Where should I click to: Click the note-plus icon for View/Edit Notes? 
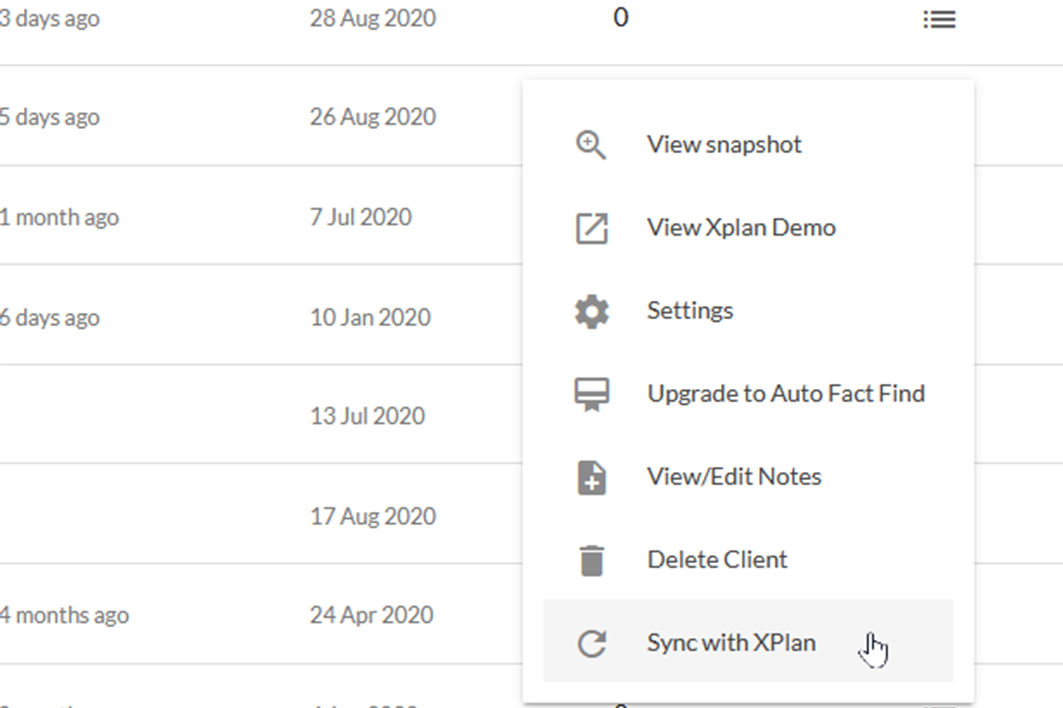click(x=592, y=477)
